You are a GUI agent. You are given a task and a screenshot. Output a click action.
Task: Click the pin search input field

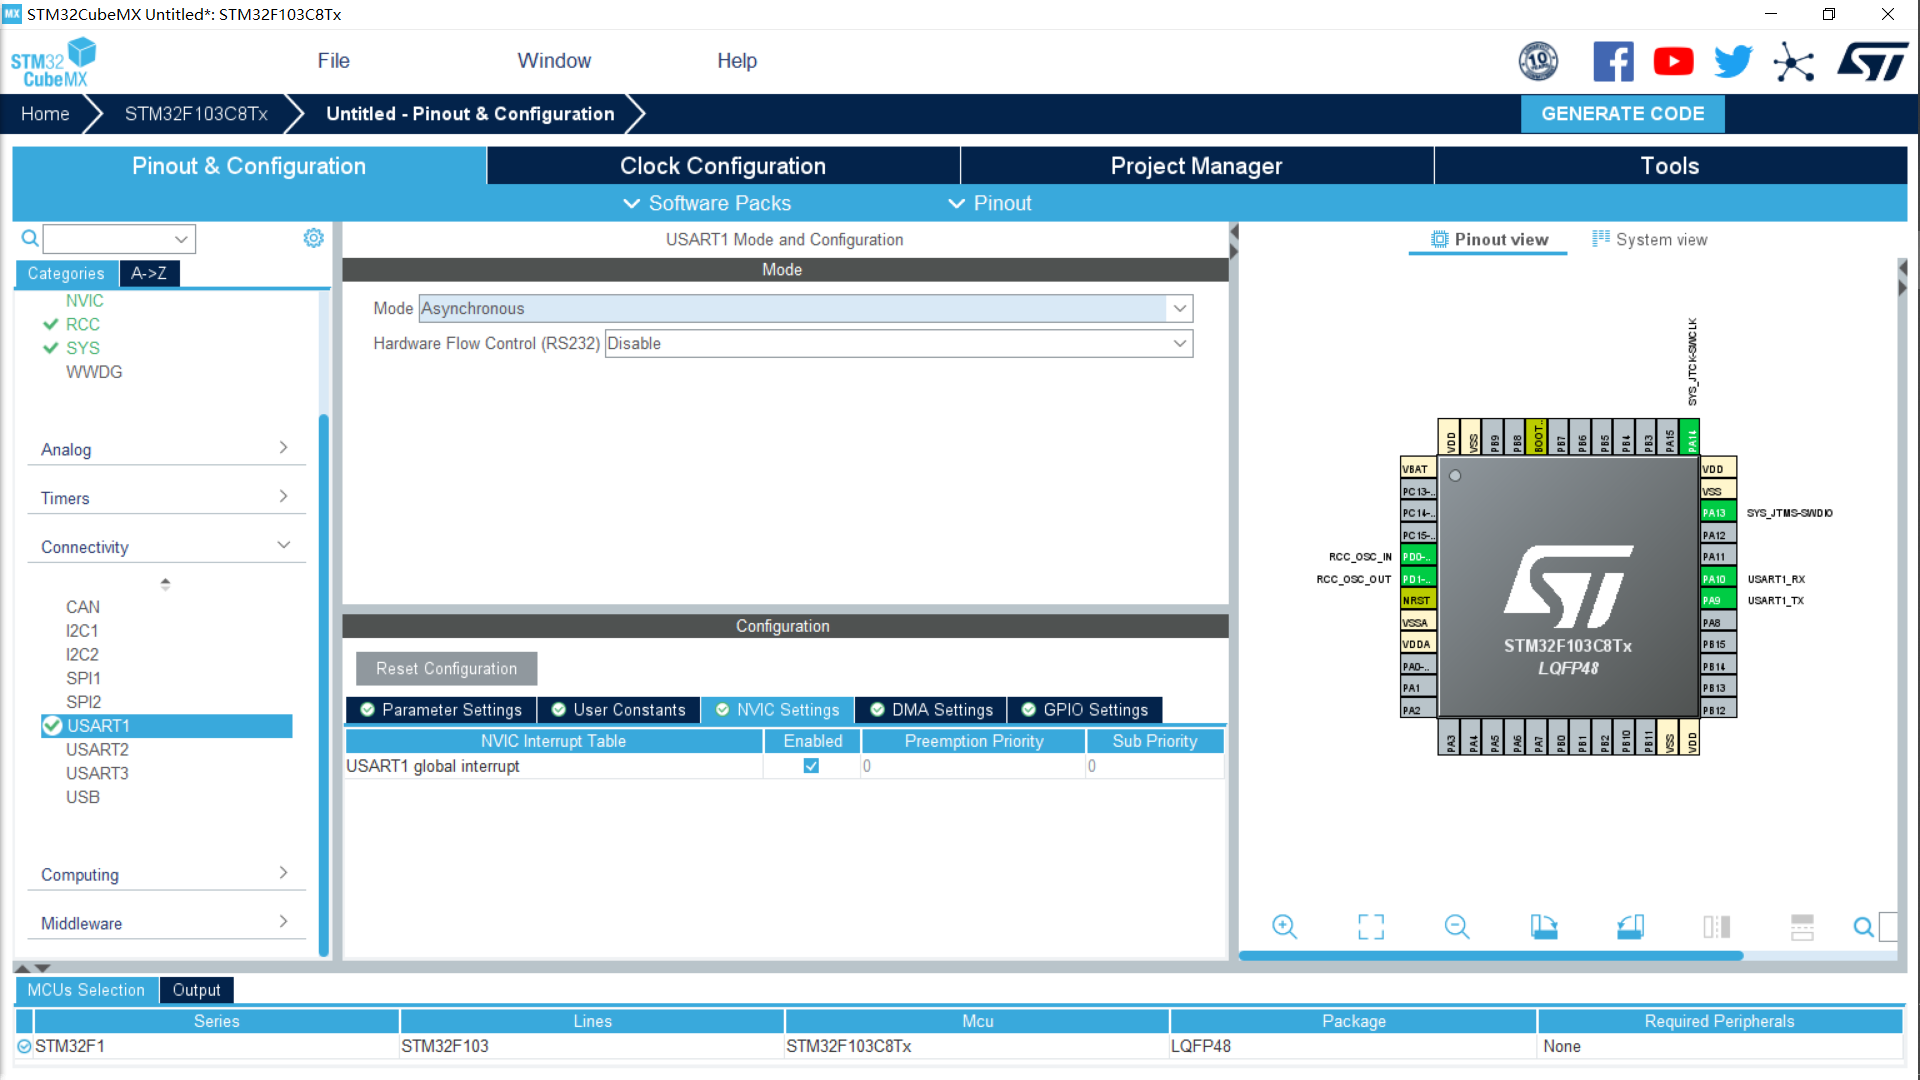1888,927
